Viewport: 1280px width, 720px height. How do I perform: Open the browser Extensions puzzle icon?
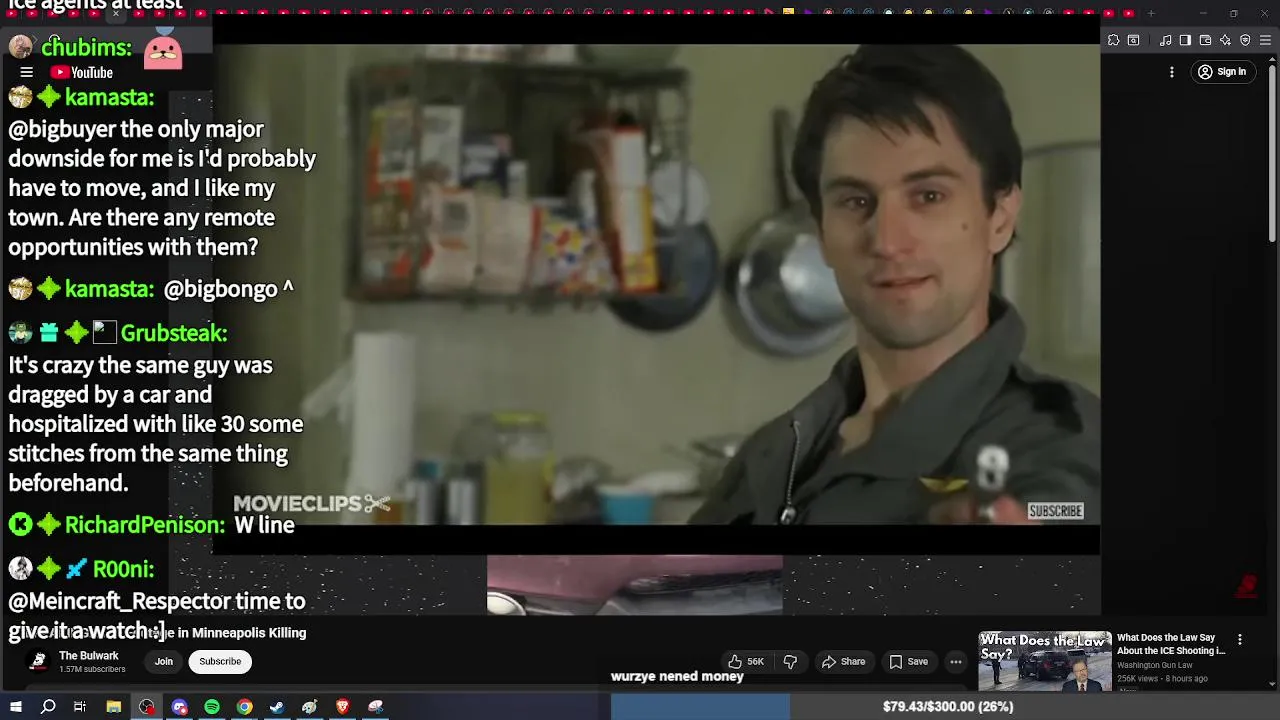[1113, 40]
